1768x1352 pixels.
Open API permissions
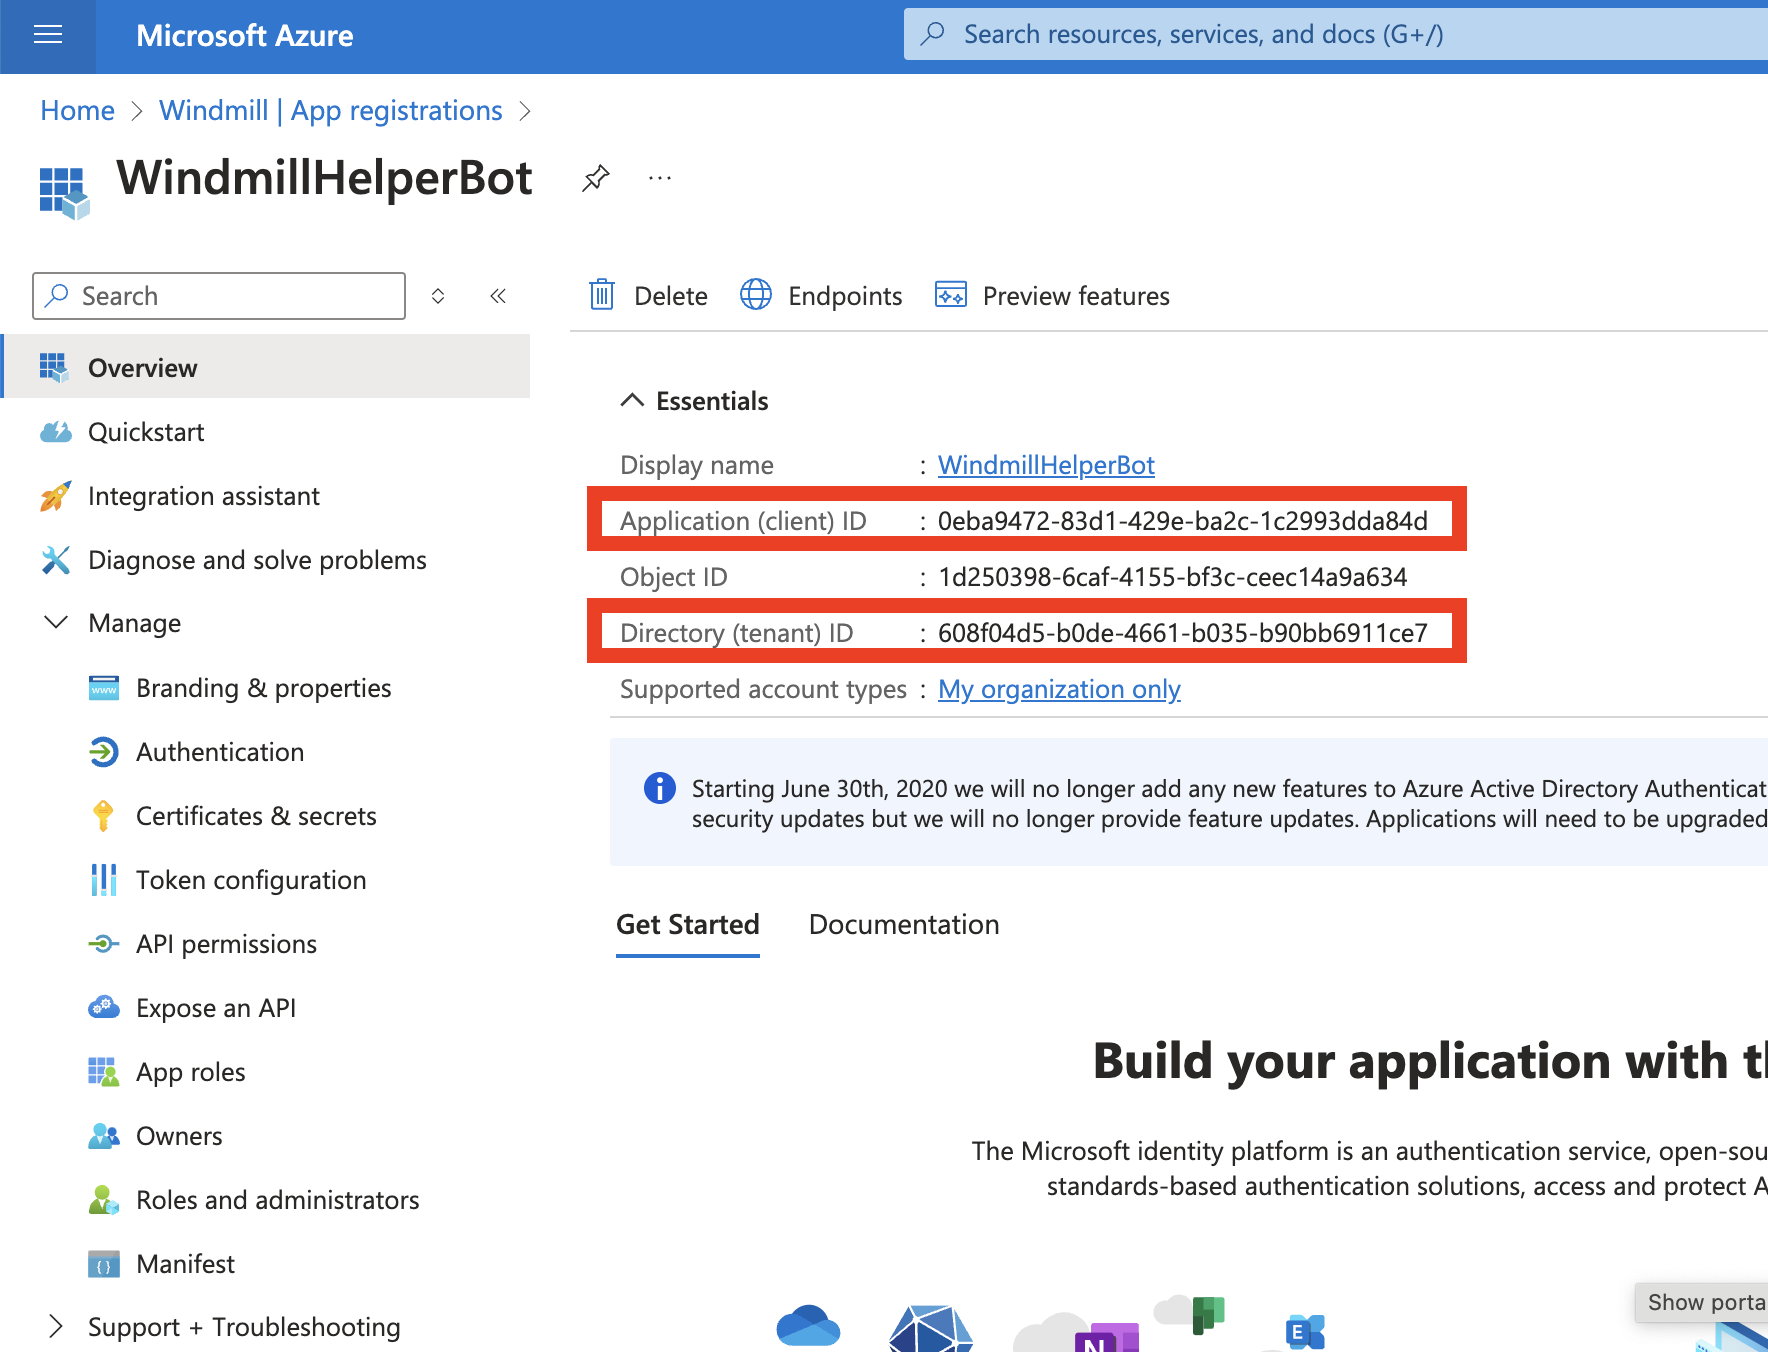tap(226, 943)
